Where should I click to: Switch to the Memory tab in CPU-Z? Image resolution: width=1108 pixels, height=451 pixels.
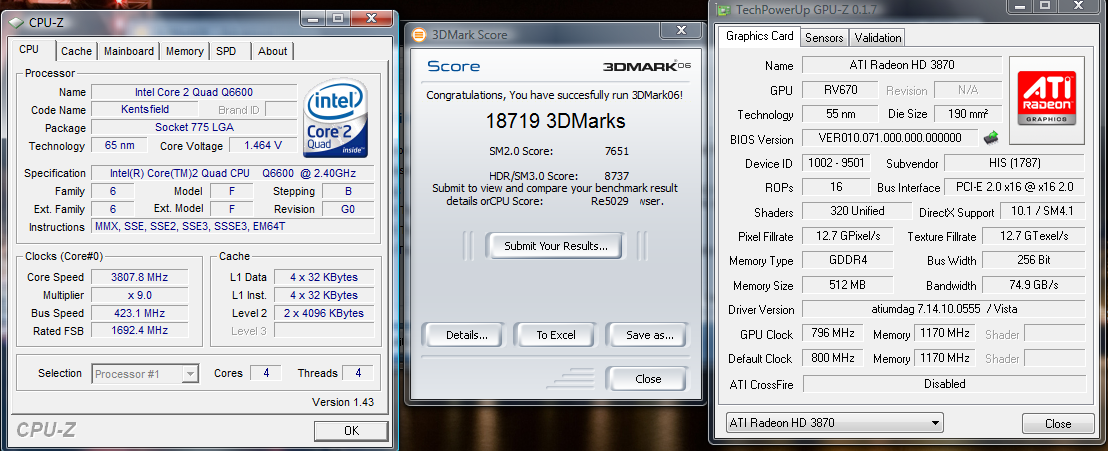coord(184,51)
